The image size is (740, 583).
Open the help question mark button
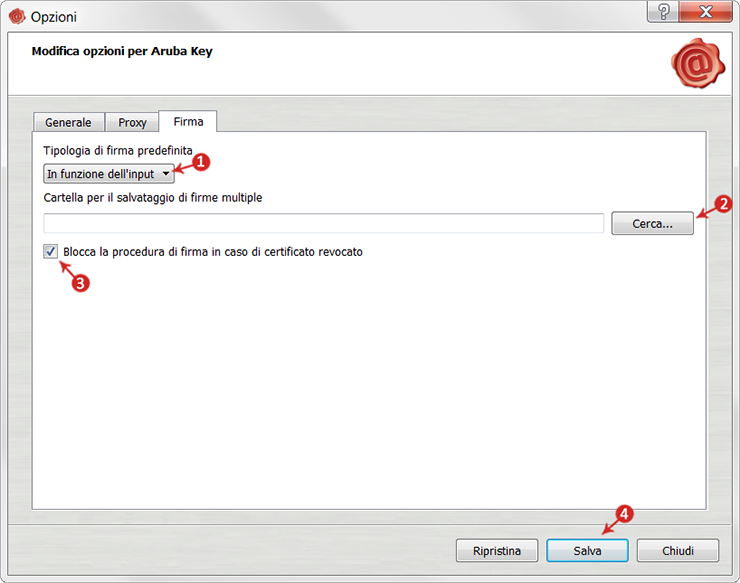(663, 12)
